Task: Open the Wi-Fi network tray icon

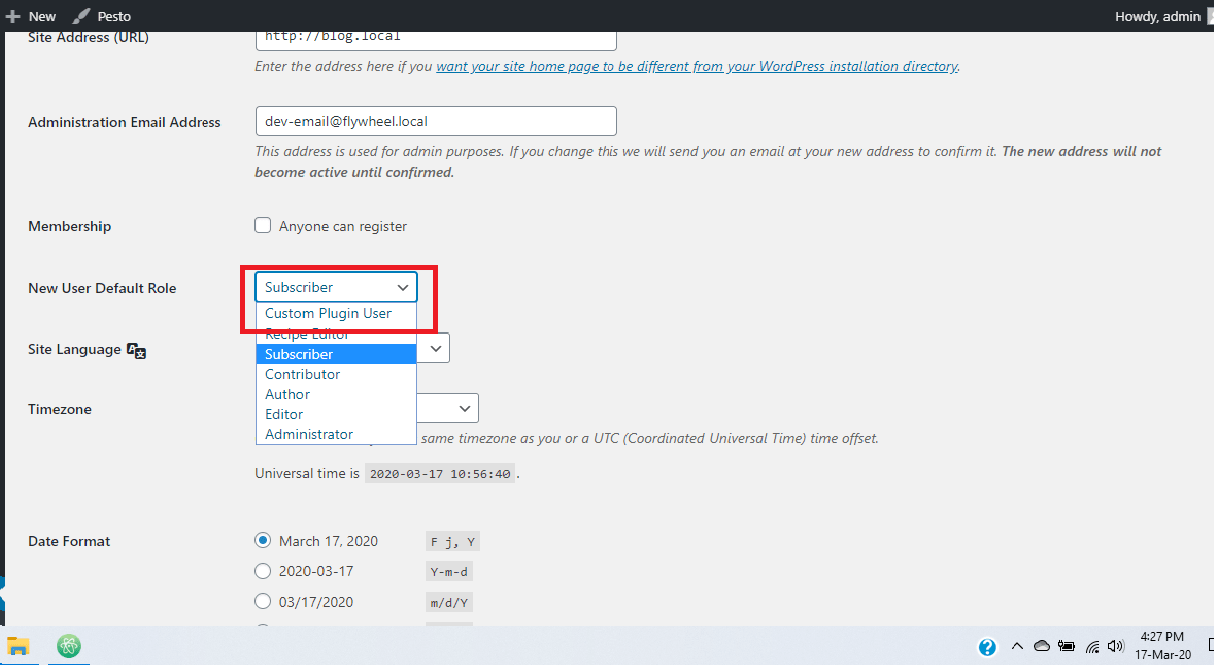Action: (x=1092, y=646)
